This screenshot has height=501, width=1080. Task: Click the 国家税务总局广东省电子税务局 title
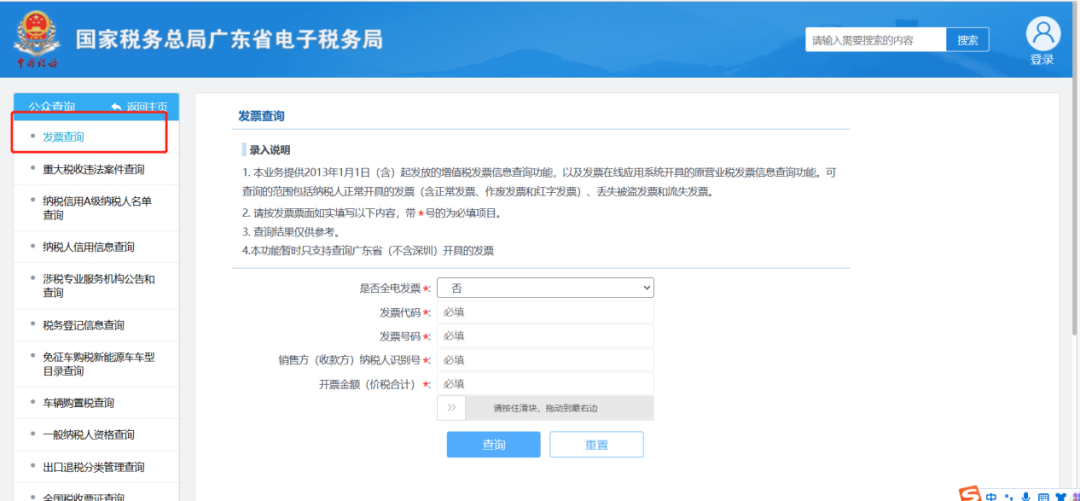229,40
